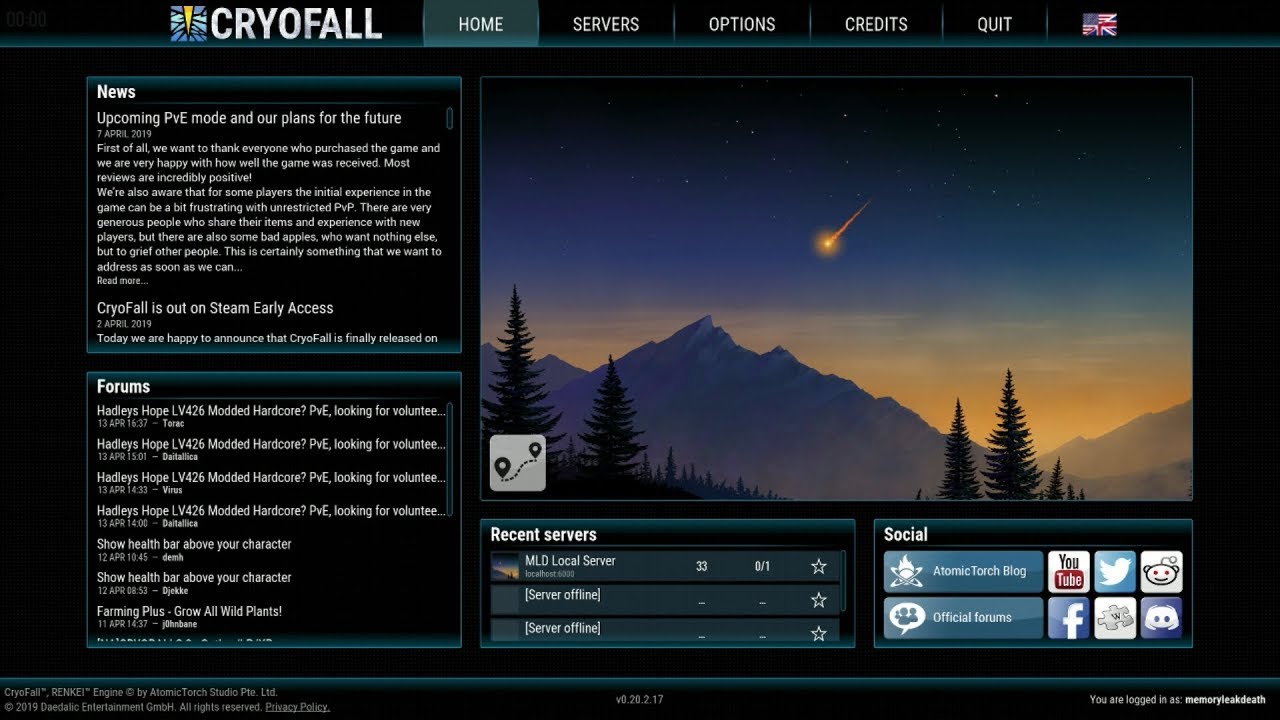Open the Discord social icon
The image size is (1280, 720).
1161,618
